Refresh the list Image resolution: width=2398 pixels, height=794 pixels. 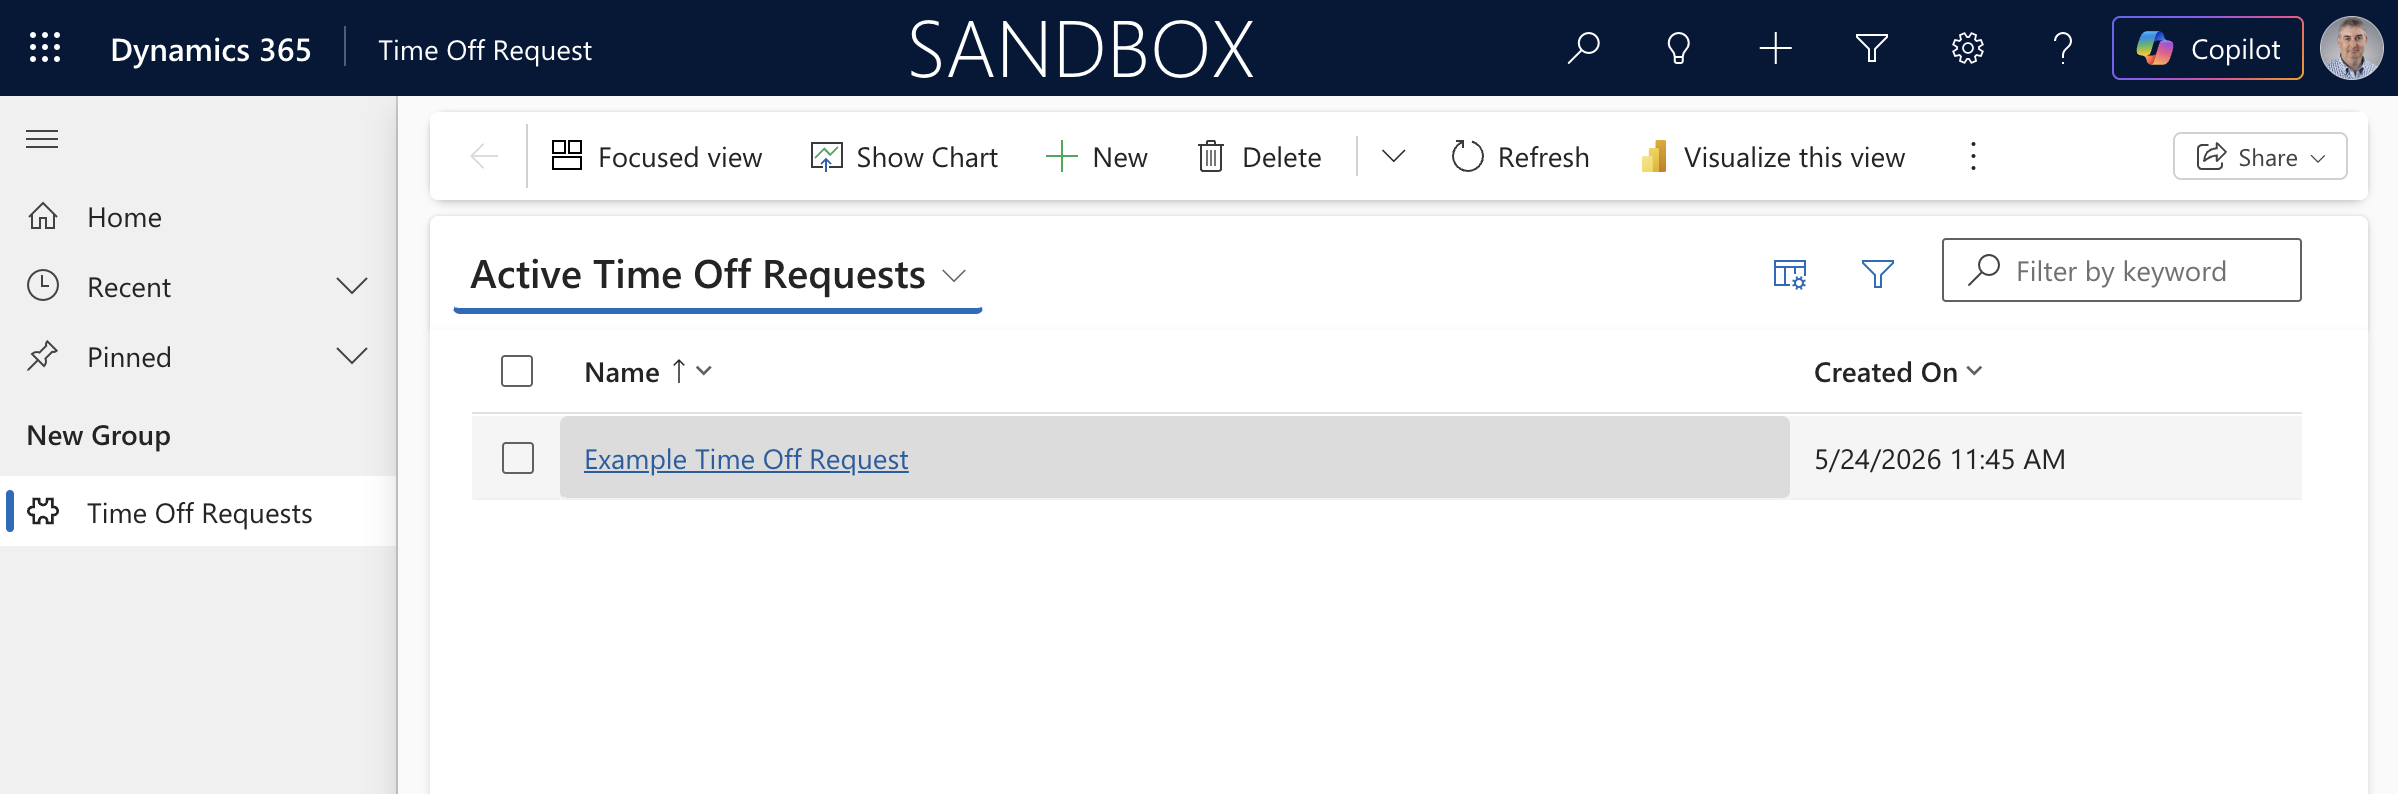click(x=1520, y=157)
